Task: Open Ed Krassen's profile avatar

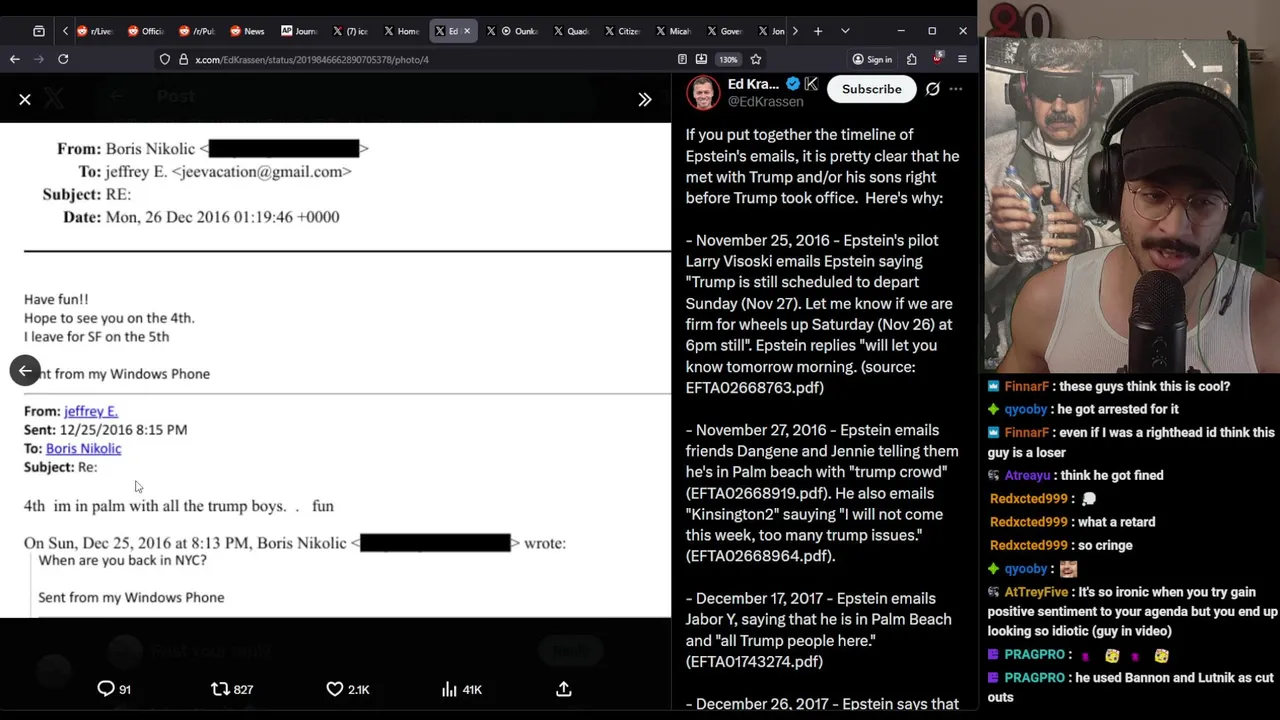Action: point(703,91)
